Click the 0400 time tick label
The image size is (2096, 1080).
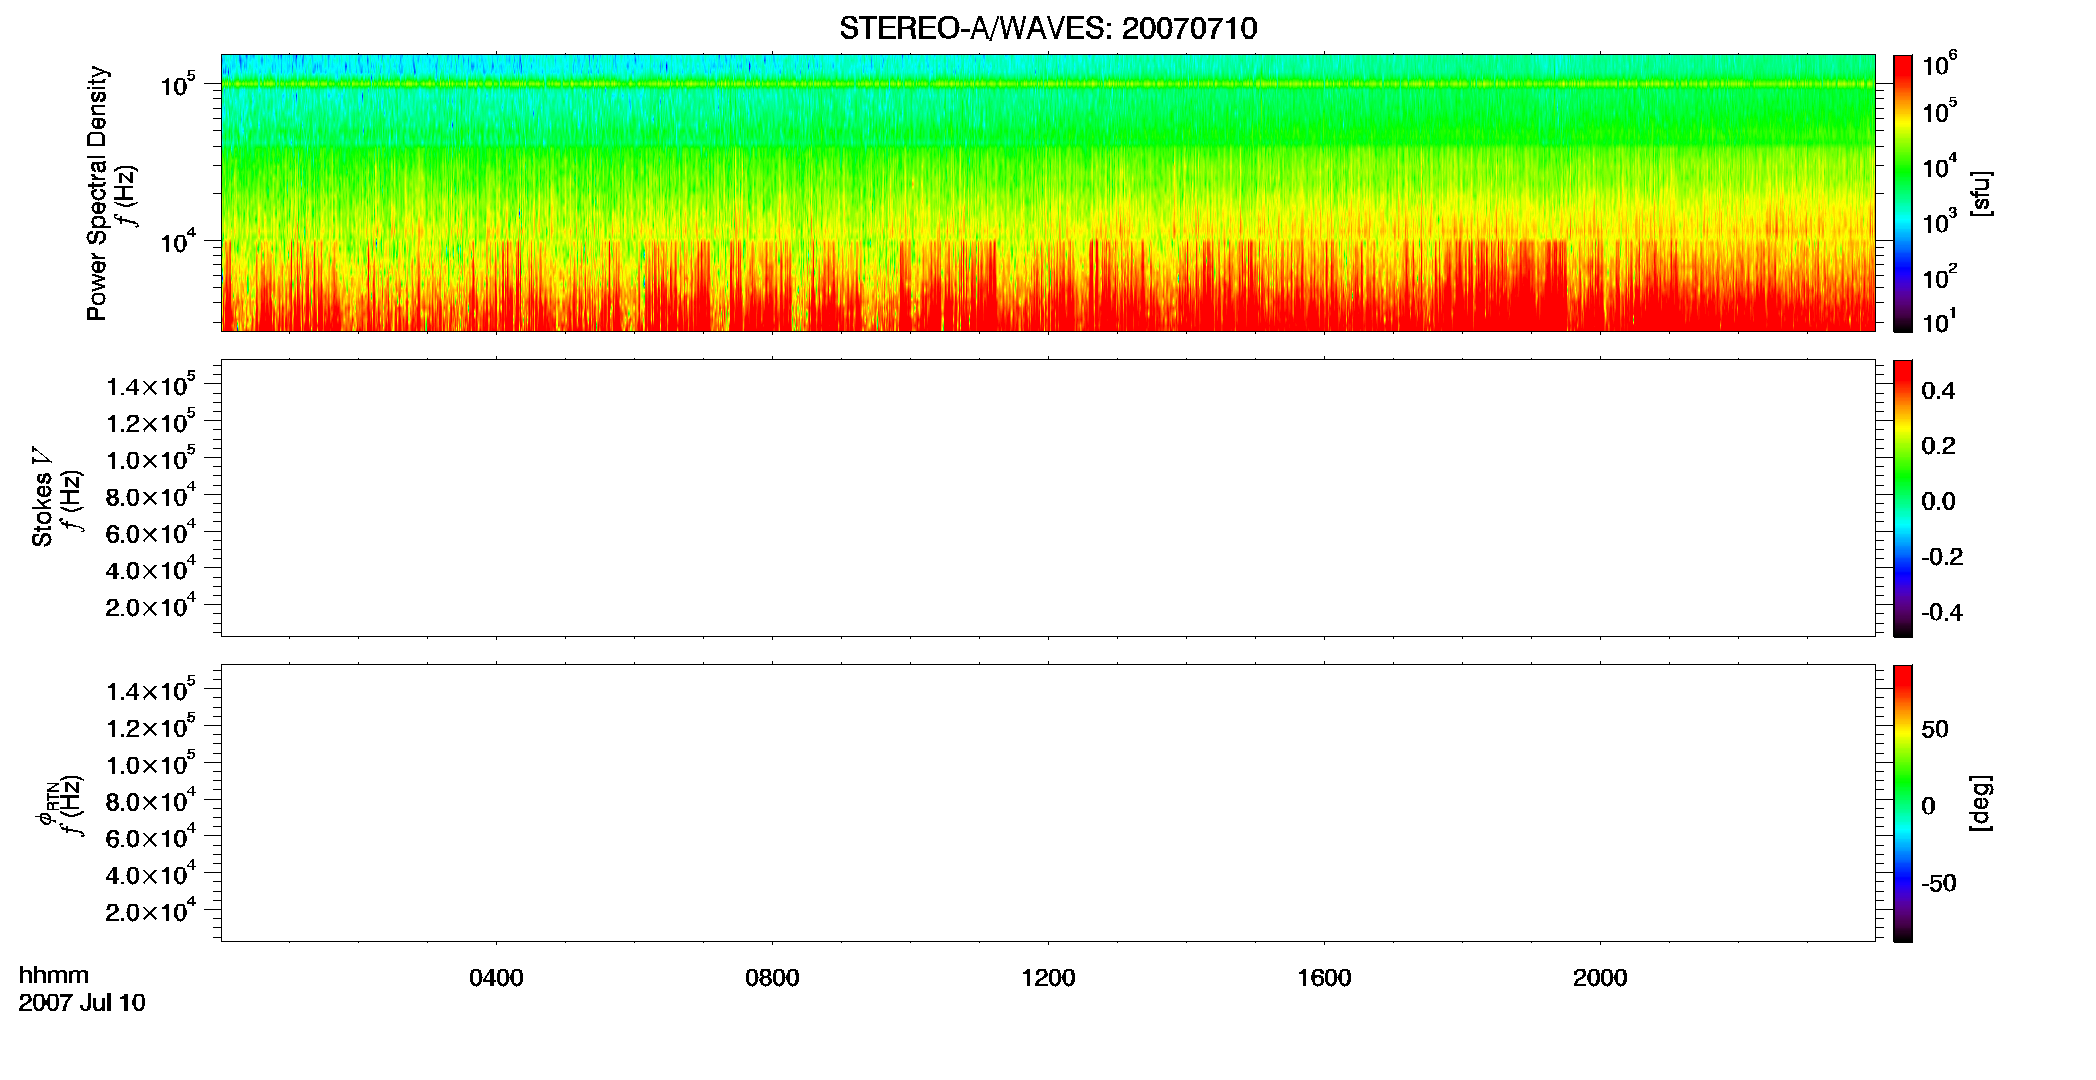click(x=496, y=978)
